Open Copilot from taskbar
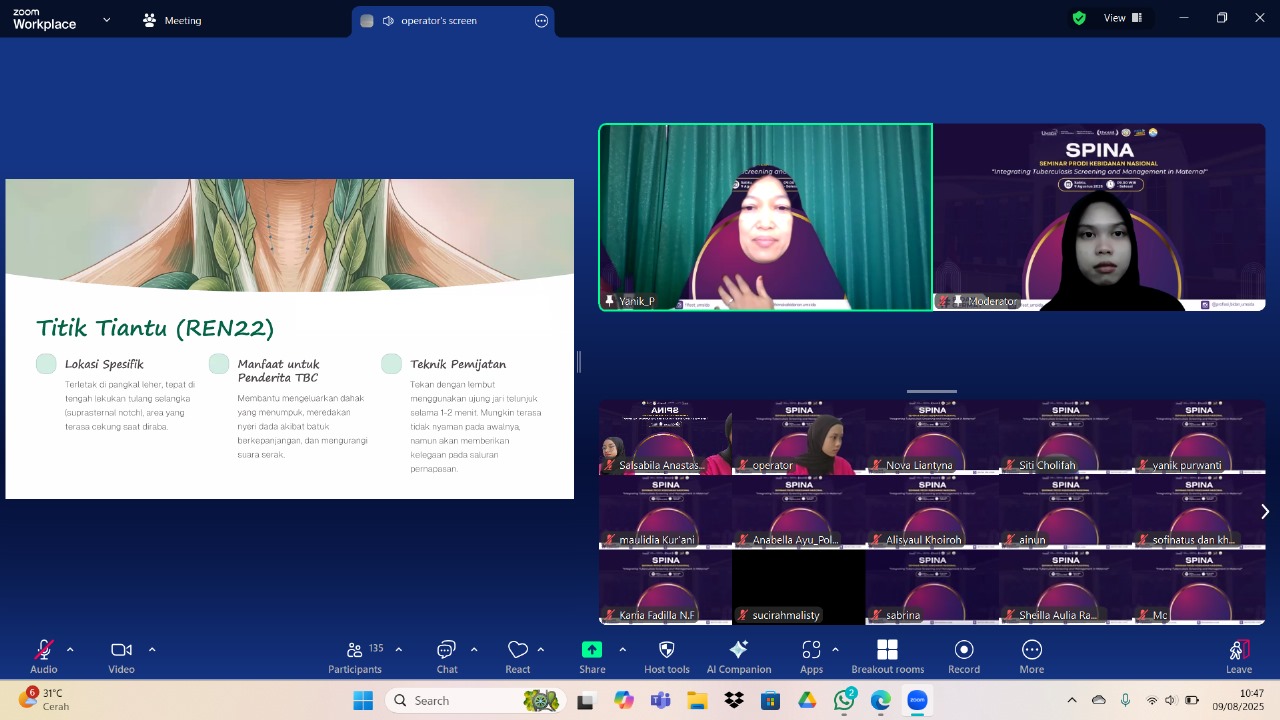 624,700
